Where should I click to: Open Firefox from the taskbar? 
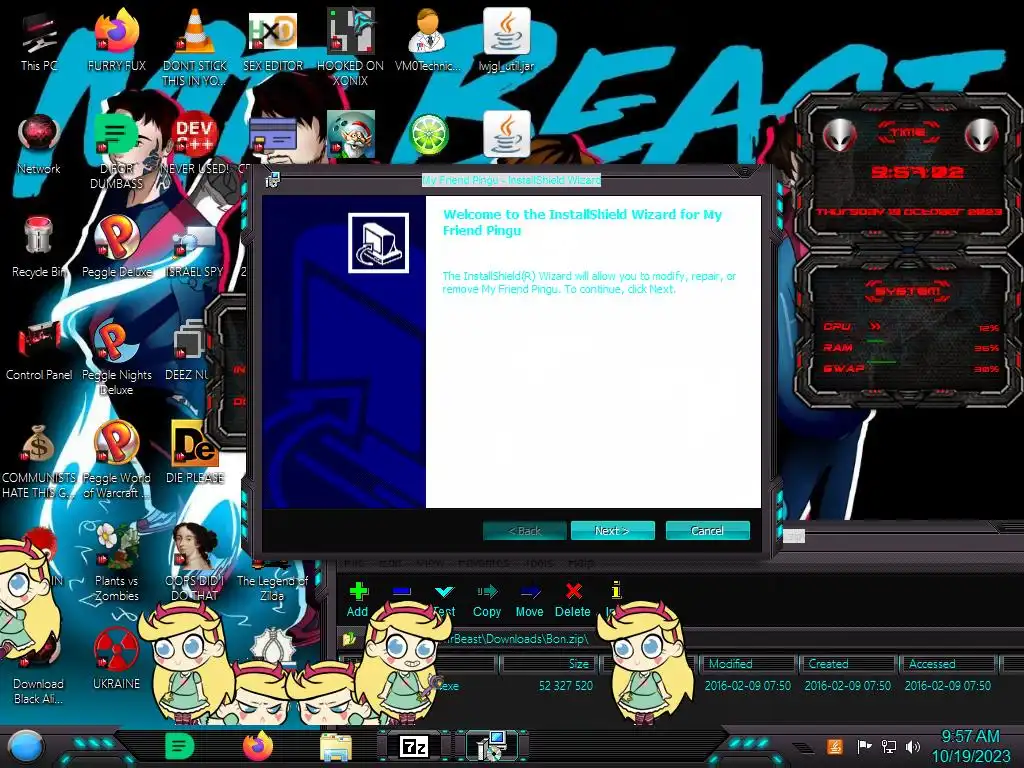(x=258, y=746)
